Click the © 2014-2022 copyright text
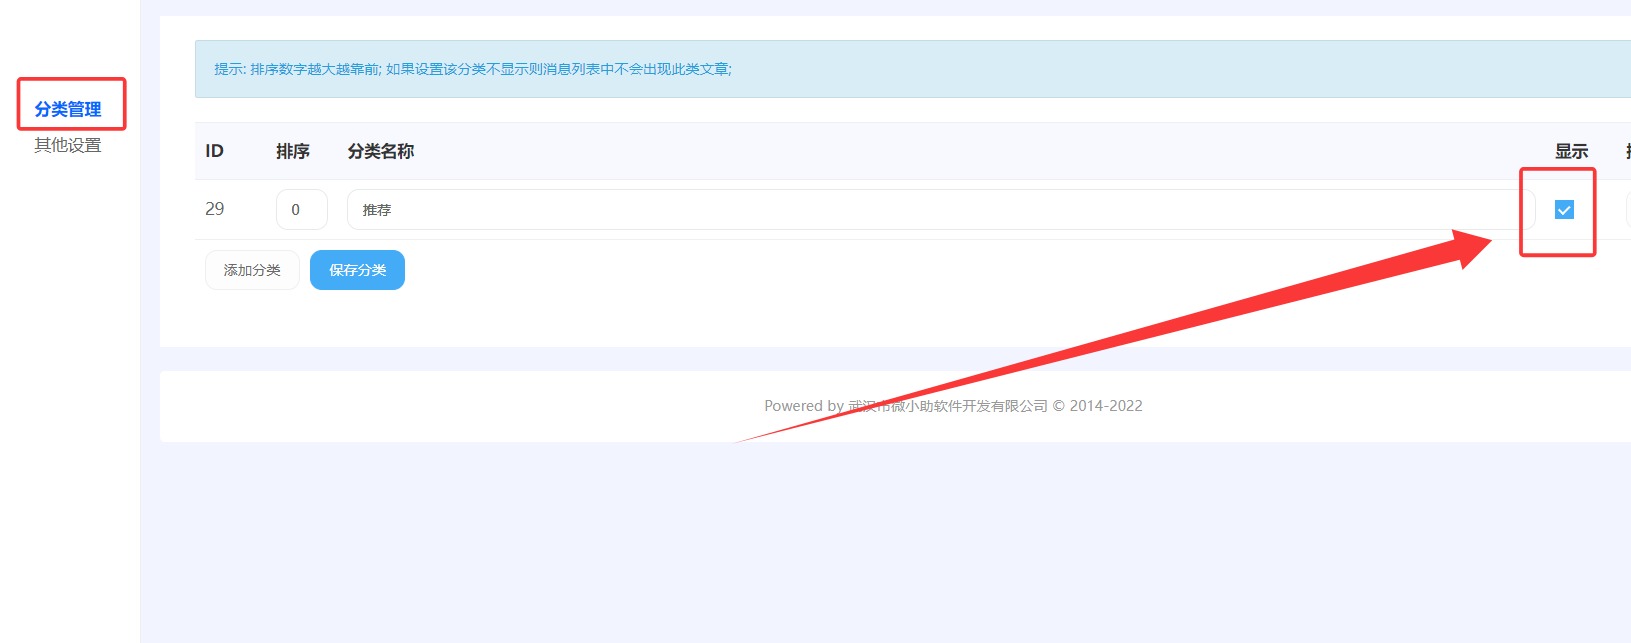 (1097, 406)
